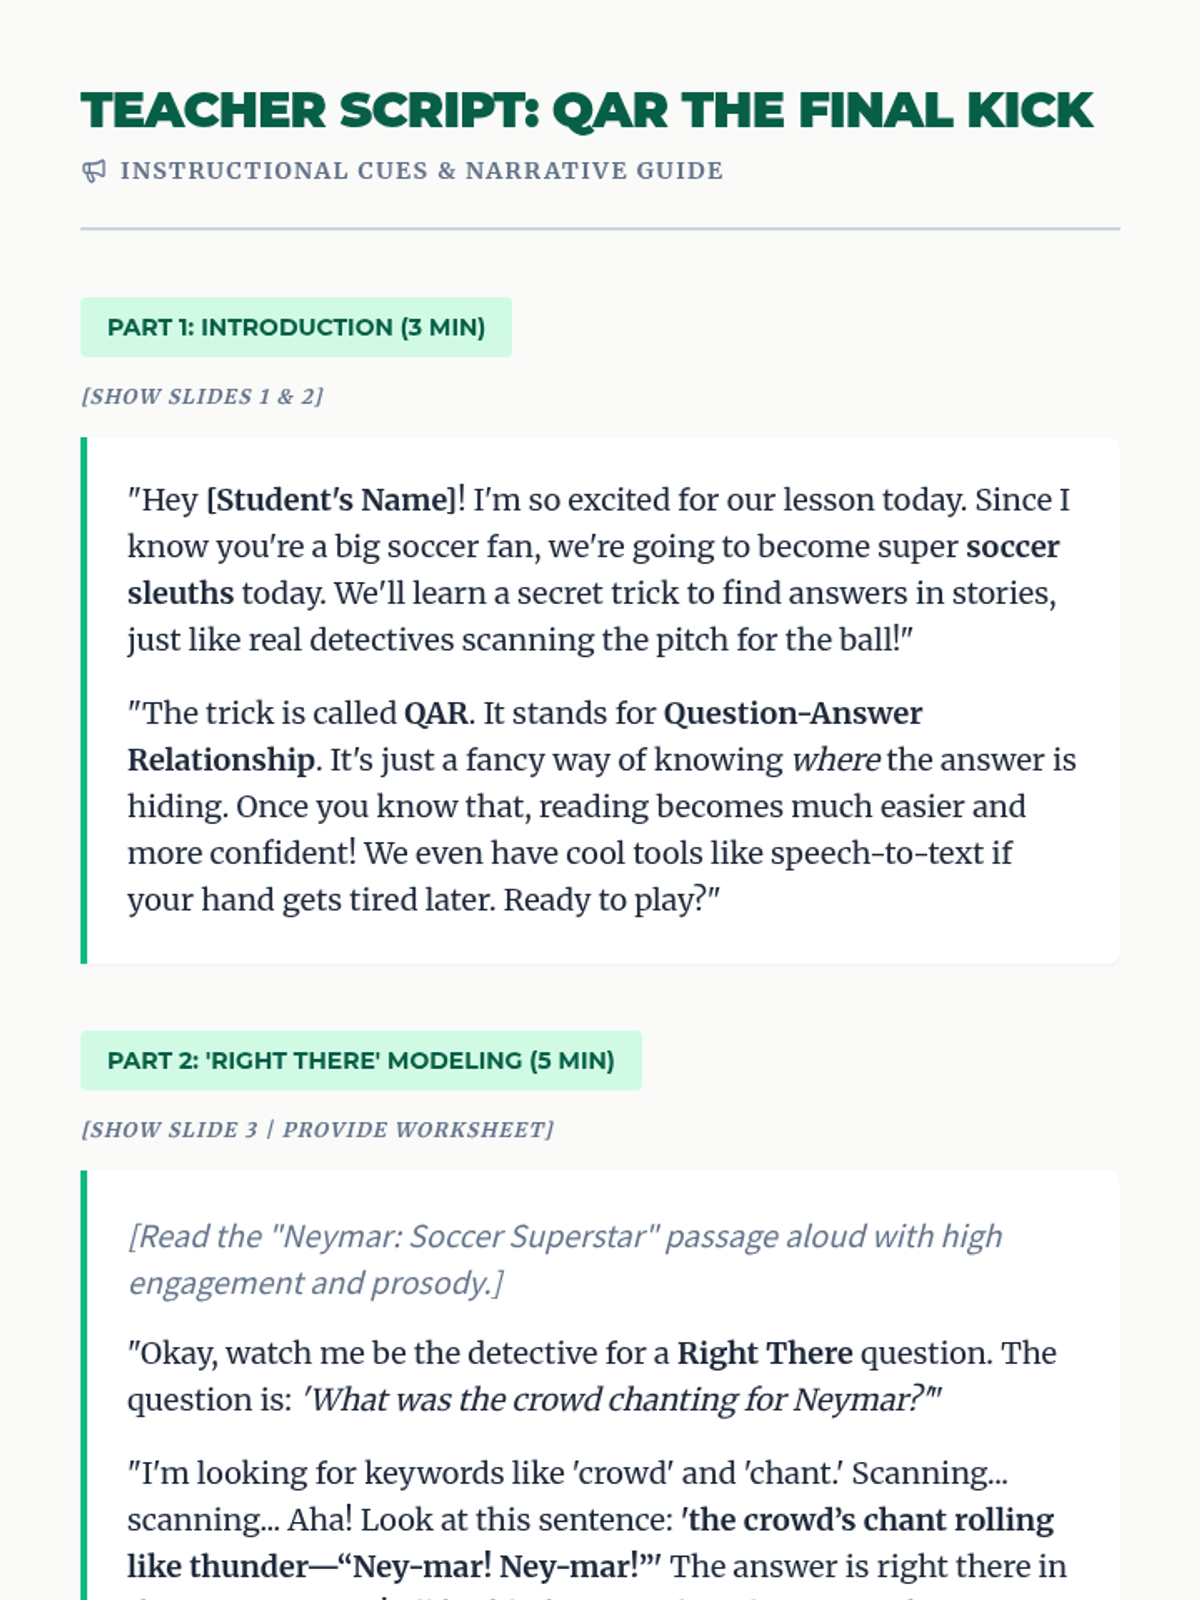Click the megaphone icon beside Instructional Cues
The height and width of the screenshot is (1600, 1200).
click(94, 171)
